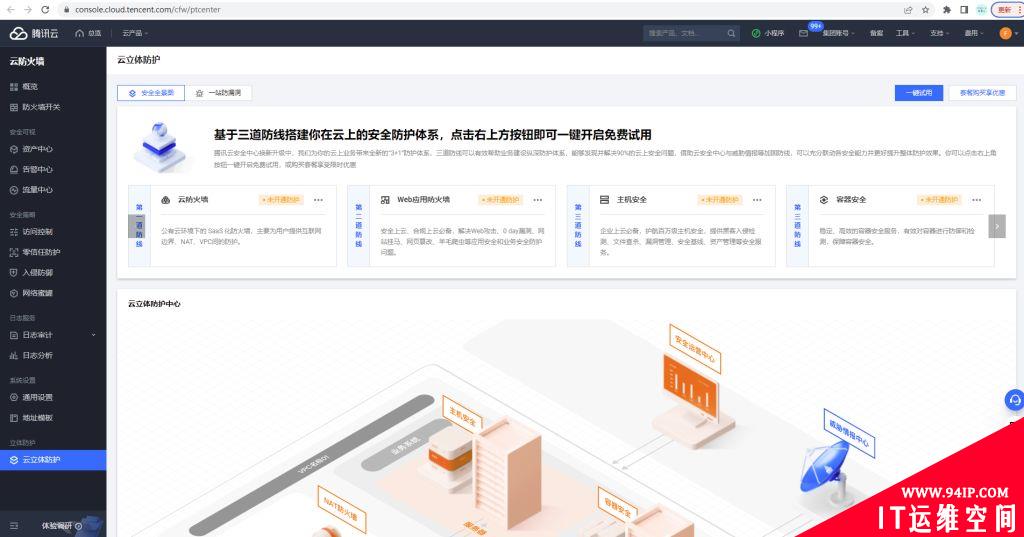The image size is (1024, 537).
Task: Click 主机安全 card's orange status tag
Action: click(x=720, y=200)
